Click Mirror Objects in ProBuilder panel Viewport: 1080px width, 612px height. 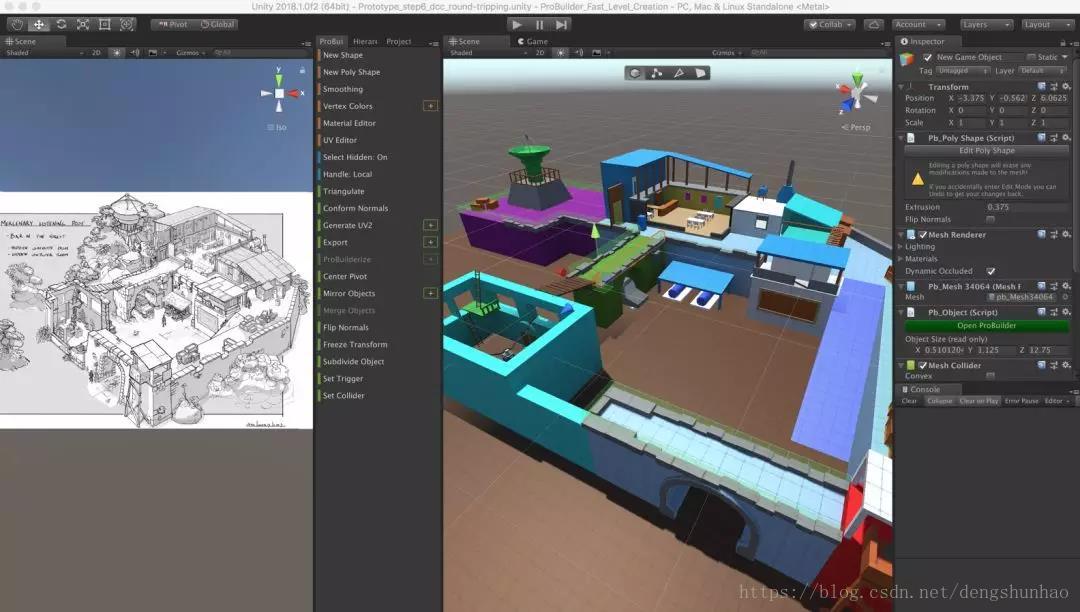pos(349,293)
